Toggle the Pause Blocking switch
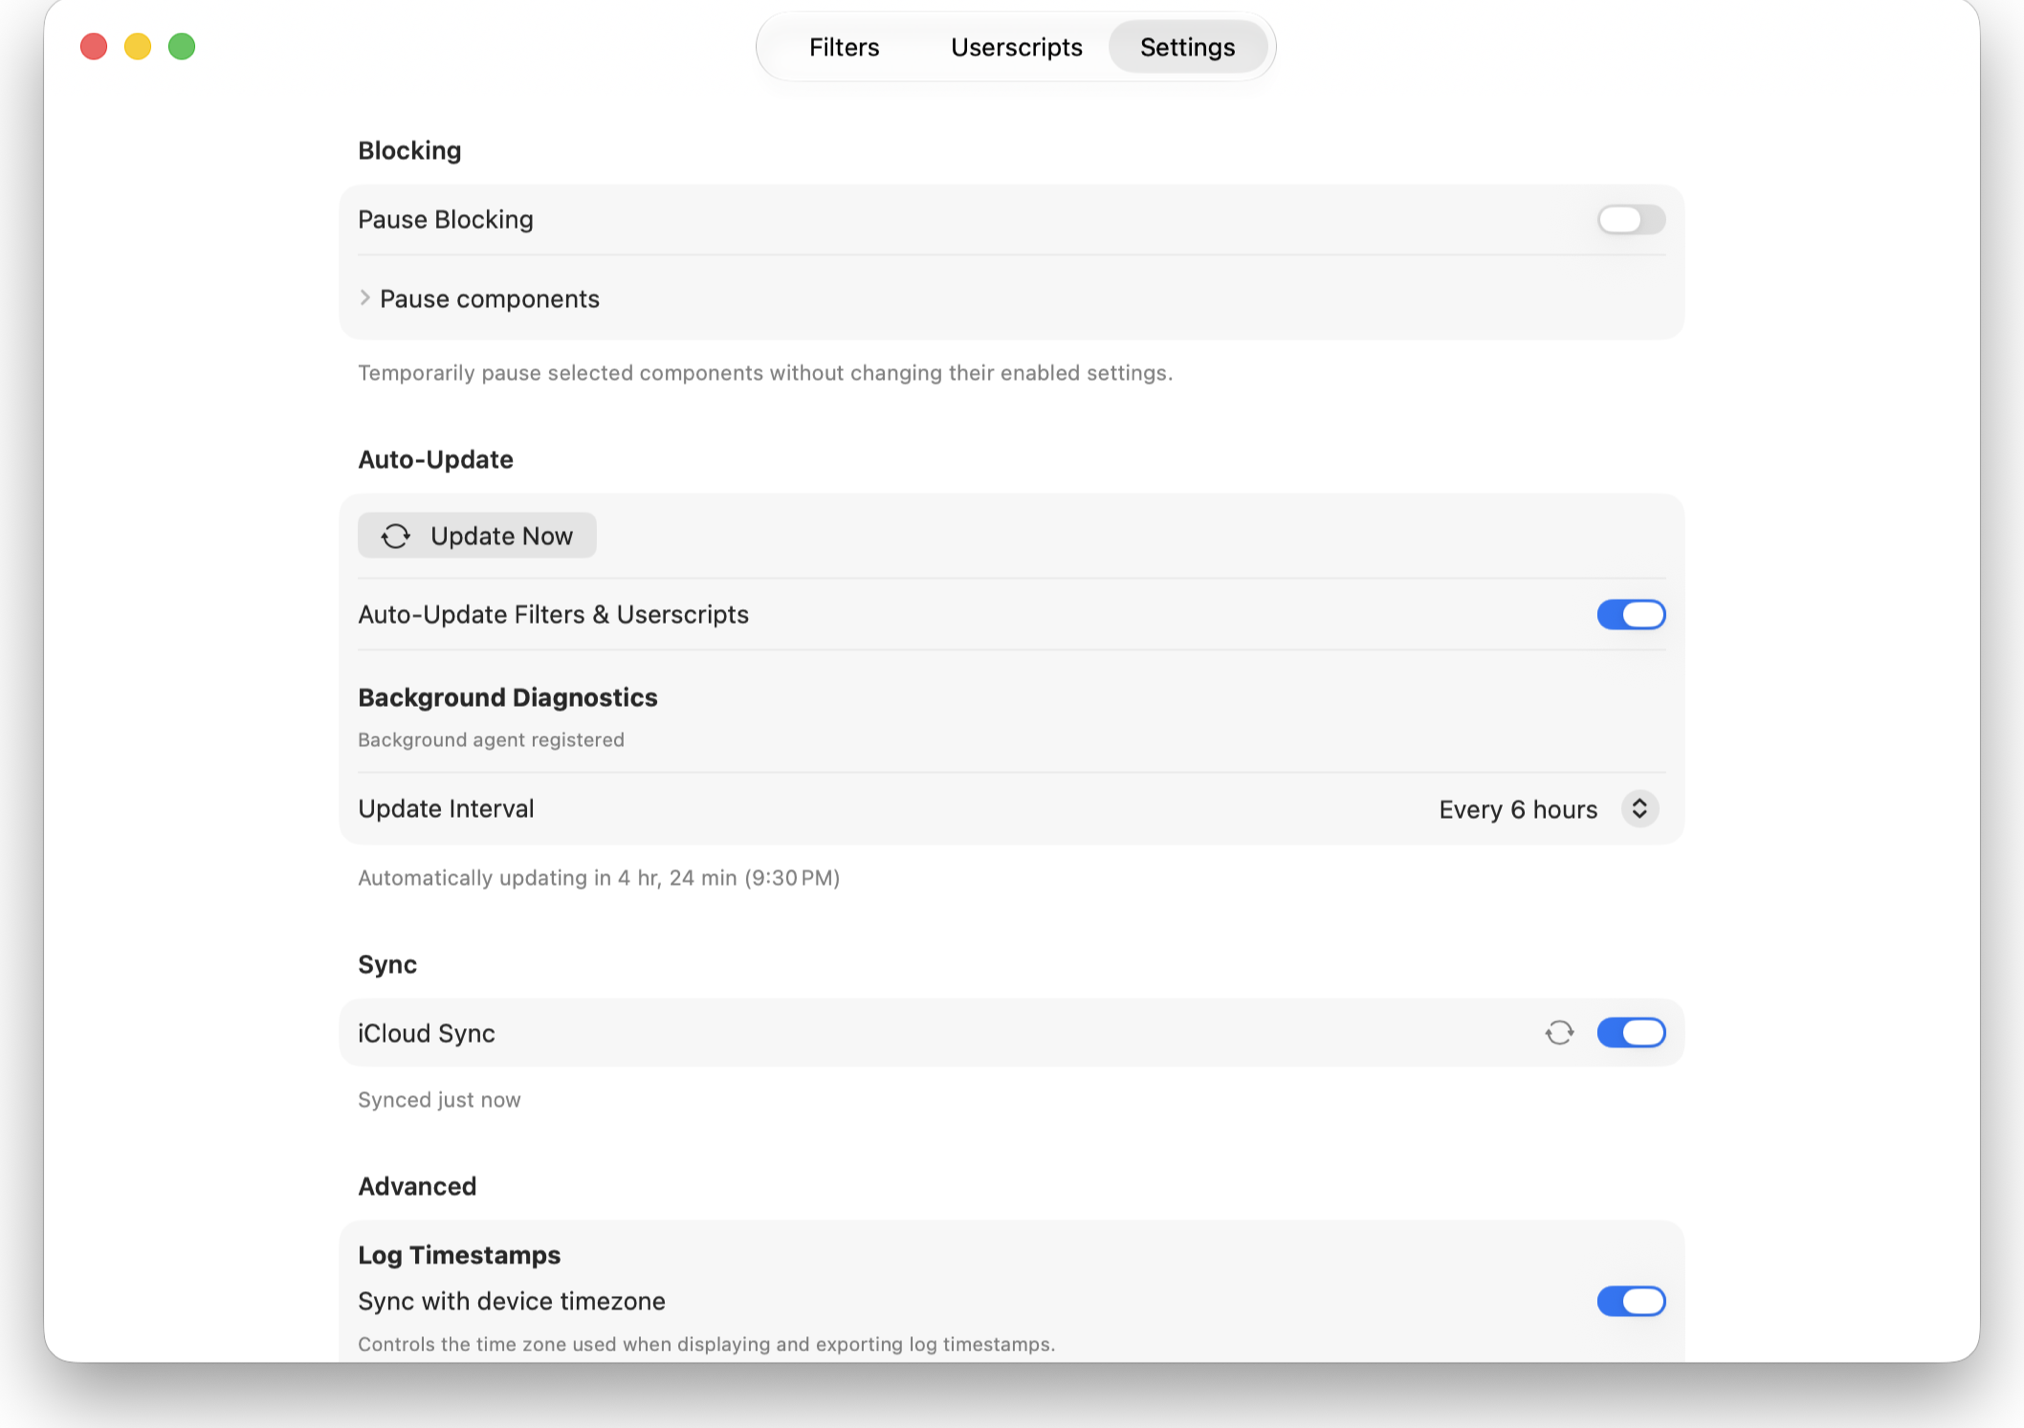 [1630, 219]
